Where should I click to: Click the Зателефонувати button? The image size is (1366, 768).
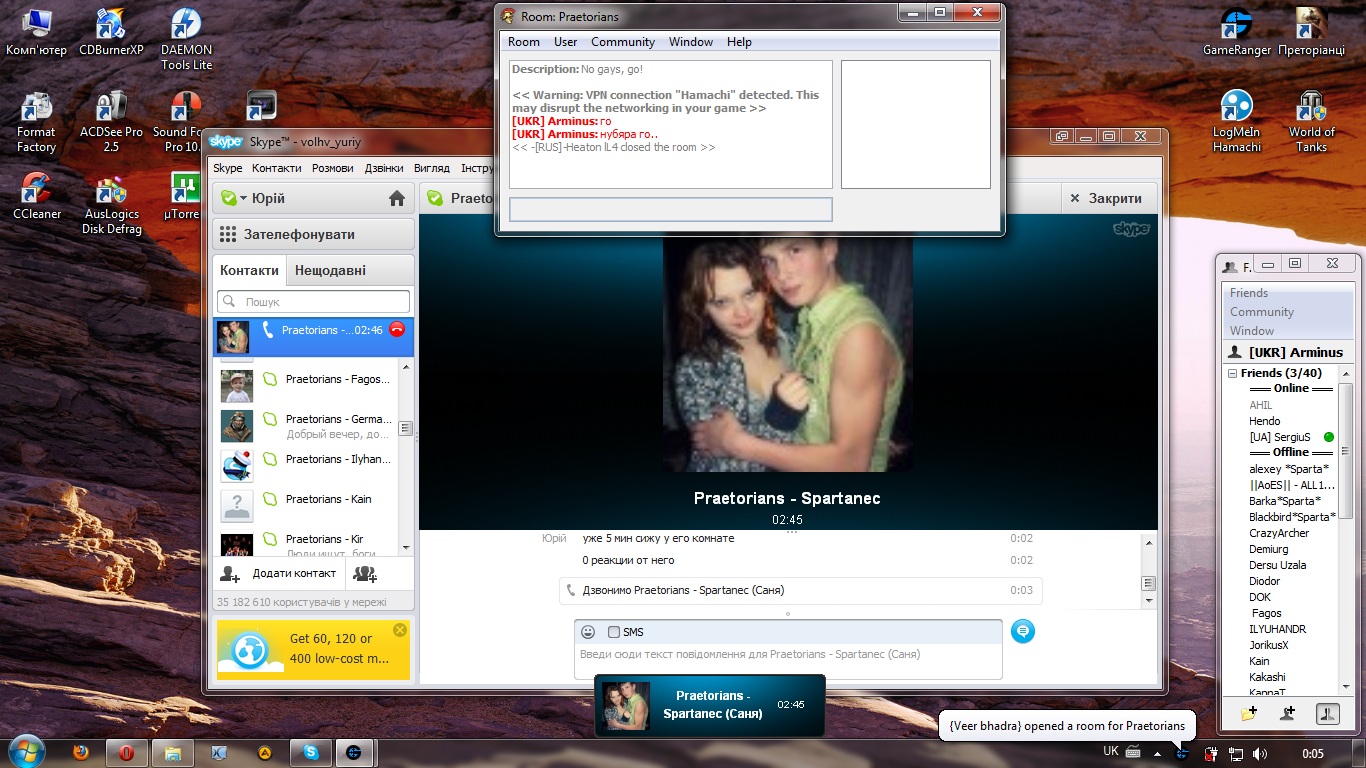pyautogui.click(x=313, y=234)
